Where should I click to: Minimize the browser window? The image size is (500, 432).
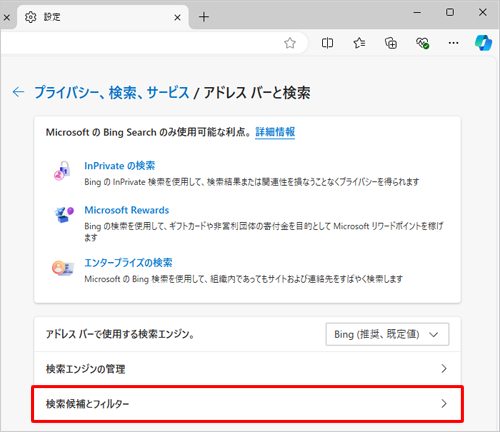[417, 12]
